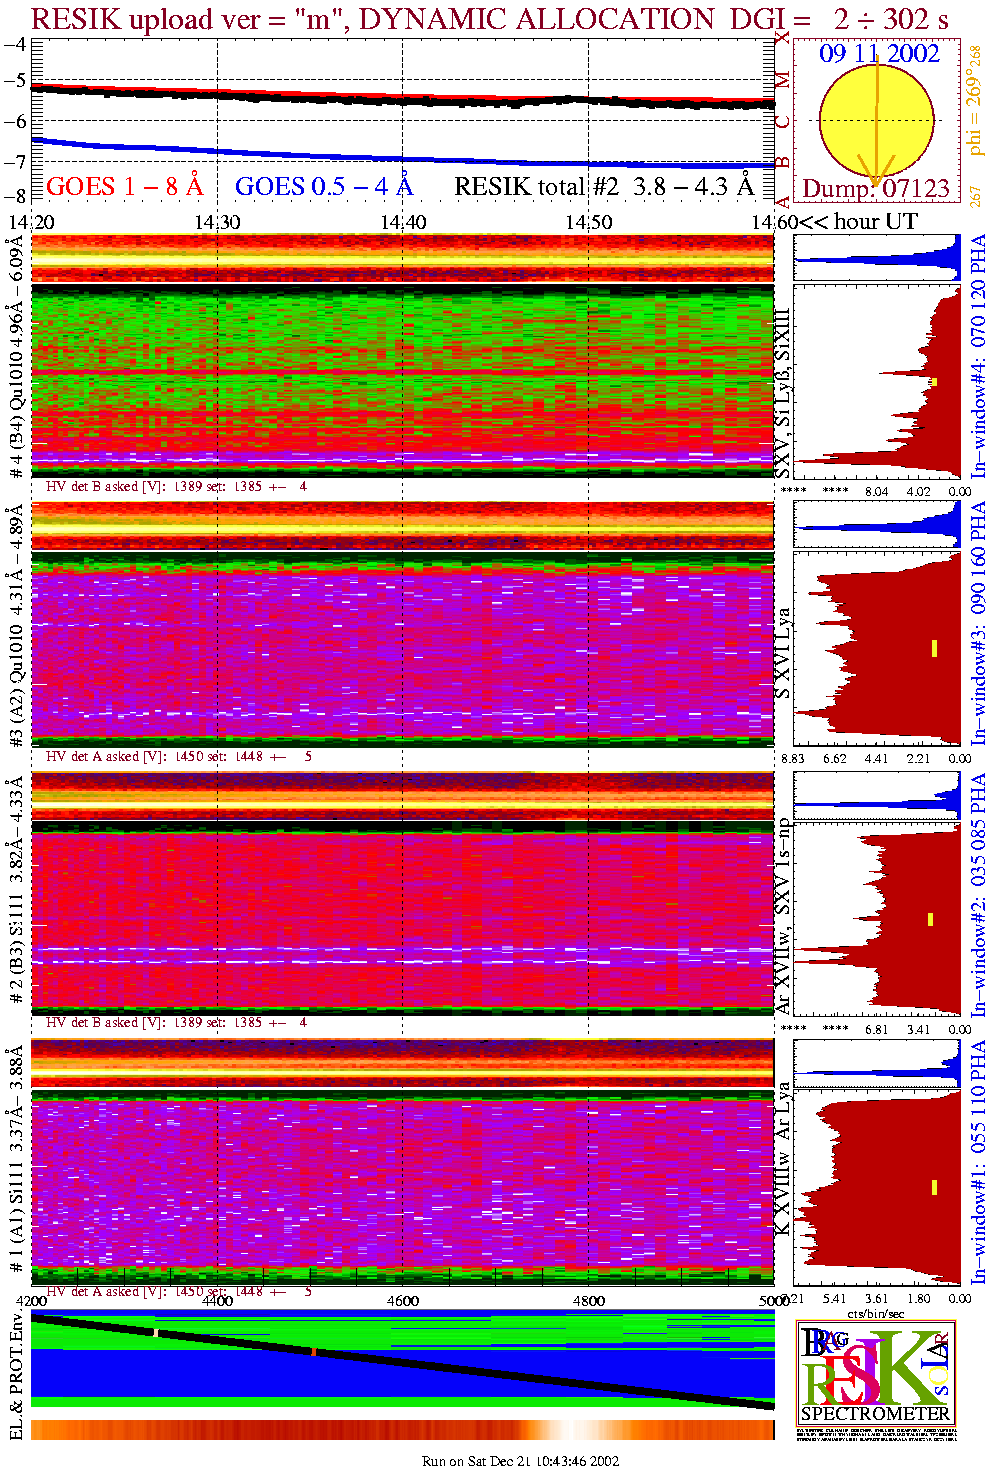Click yellow marker in In-window#4 histogram

[933, 382]
